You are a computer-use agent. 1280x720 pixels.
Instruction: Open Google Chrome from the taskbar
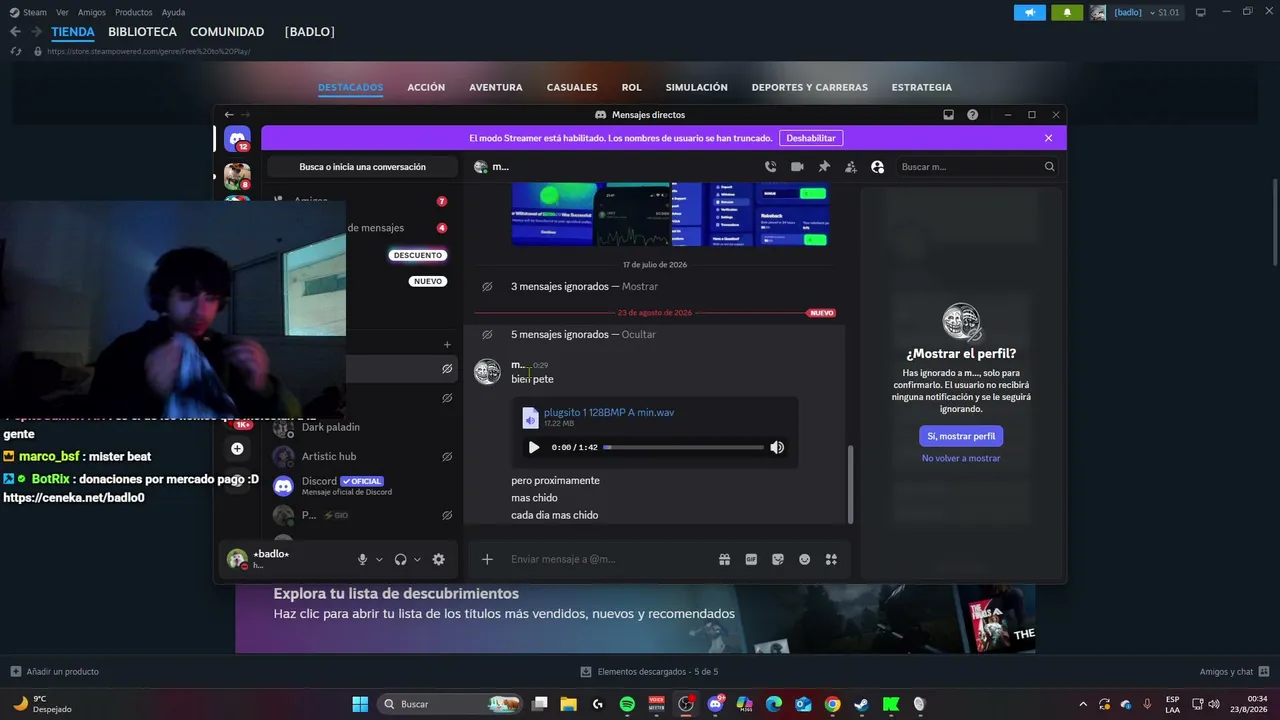coord(832,704)
